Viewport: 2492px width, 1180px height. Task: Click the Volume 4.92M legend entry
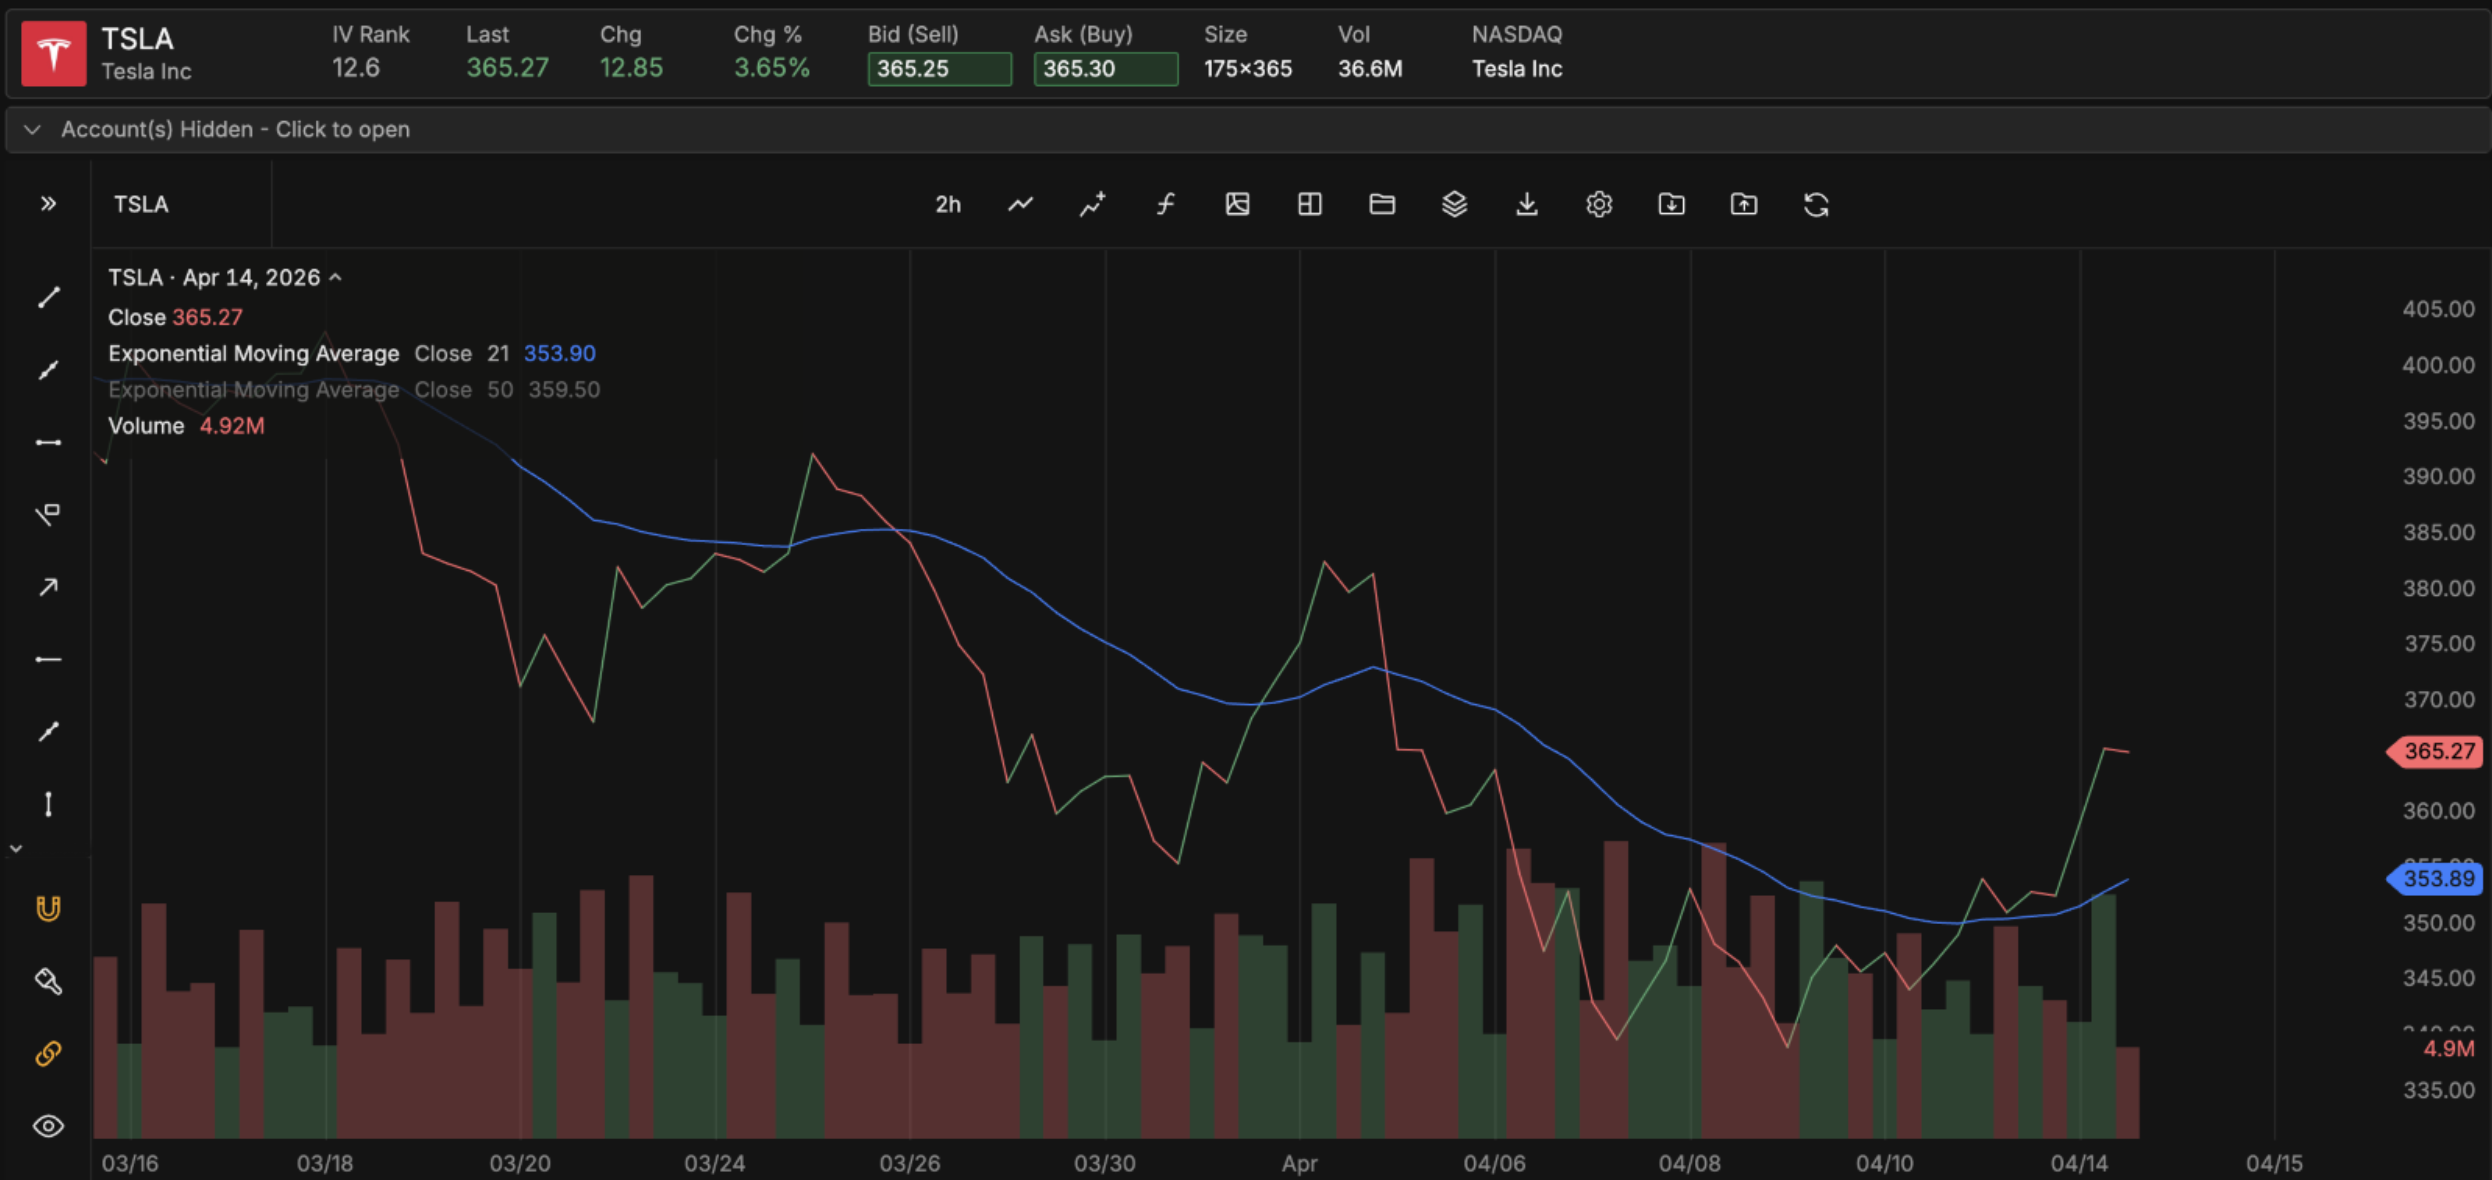point(186,425)
